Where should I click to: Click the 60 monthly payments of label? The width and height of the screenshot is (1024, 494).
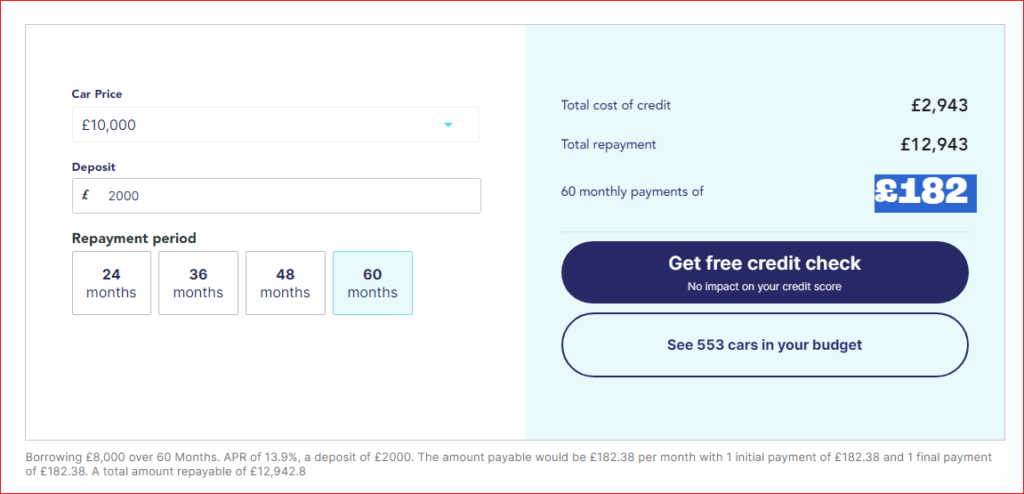point(632,192)
